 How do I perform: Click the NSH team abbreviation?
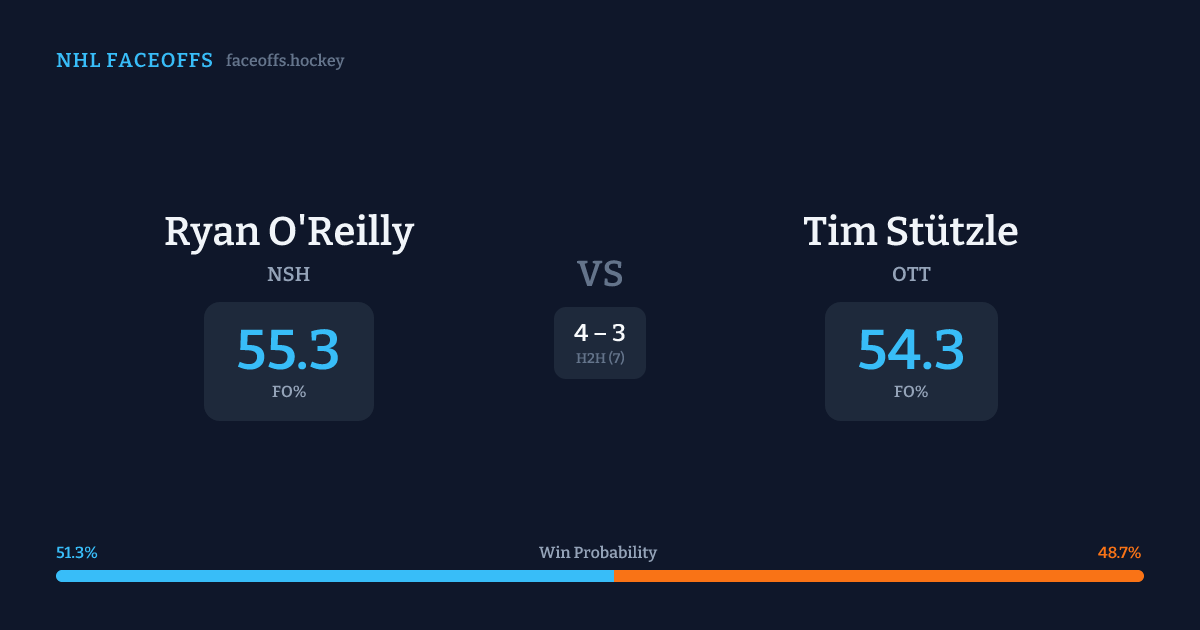[x=288, y=274]
